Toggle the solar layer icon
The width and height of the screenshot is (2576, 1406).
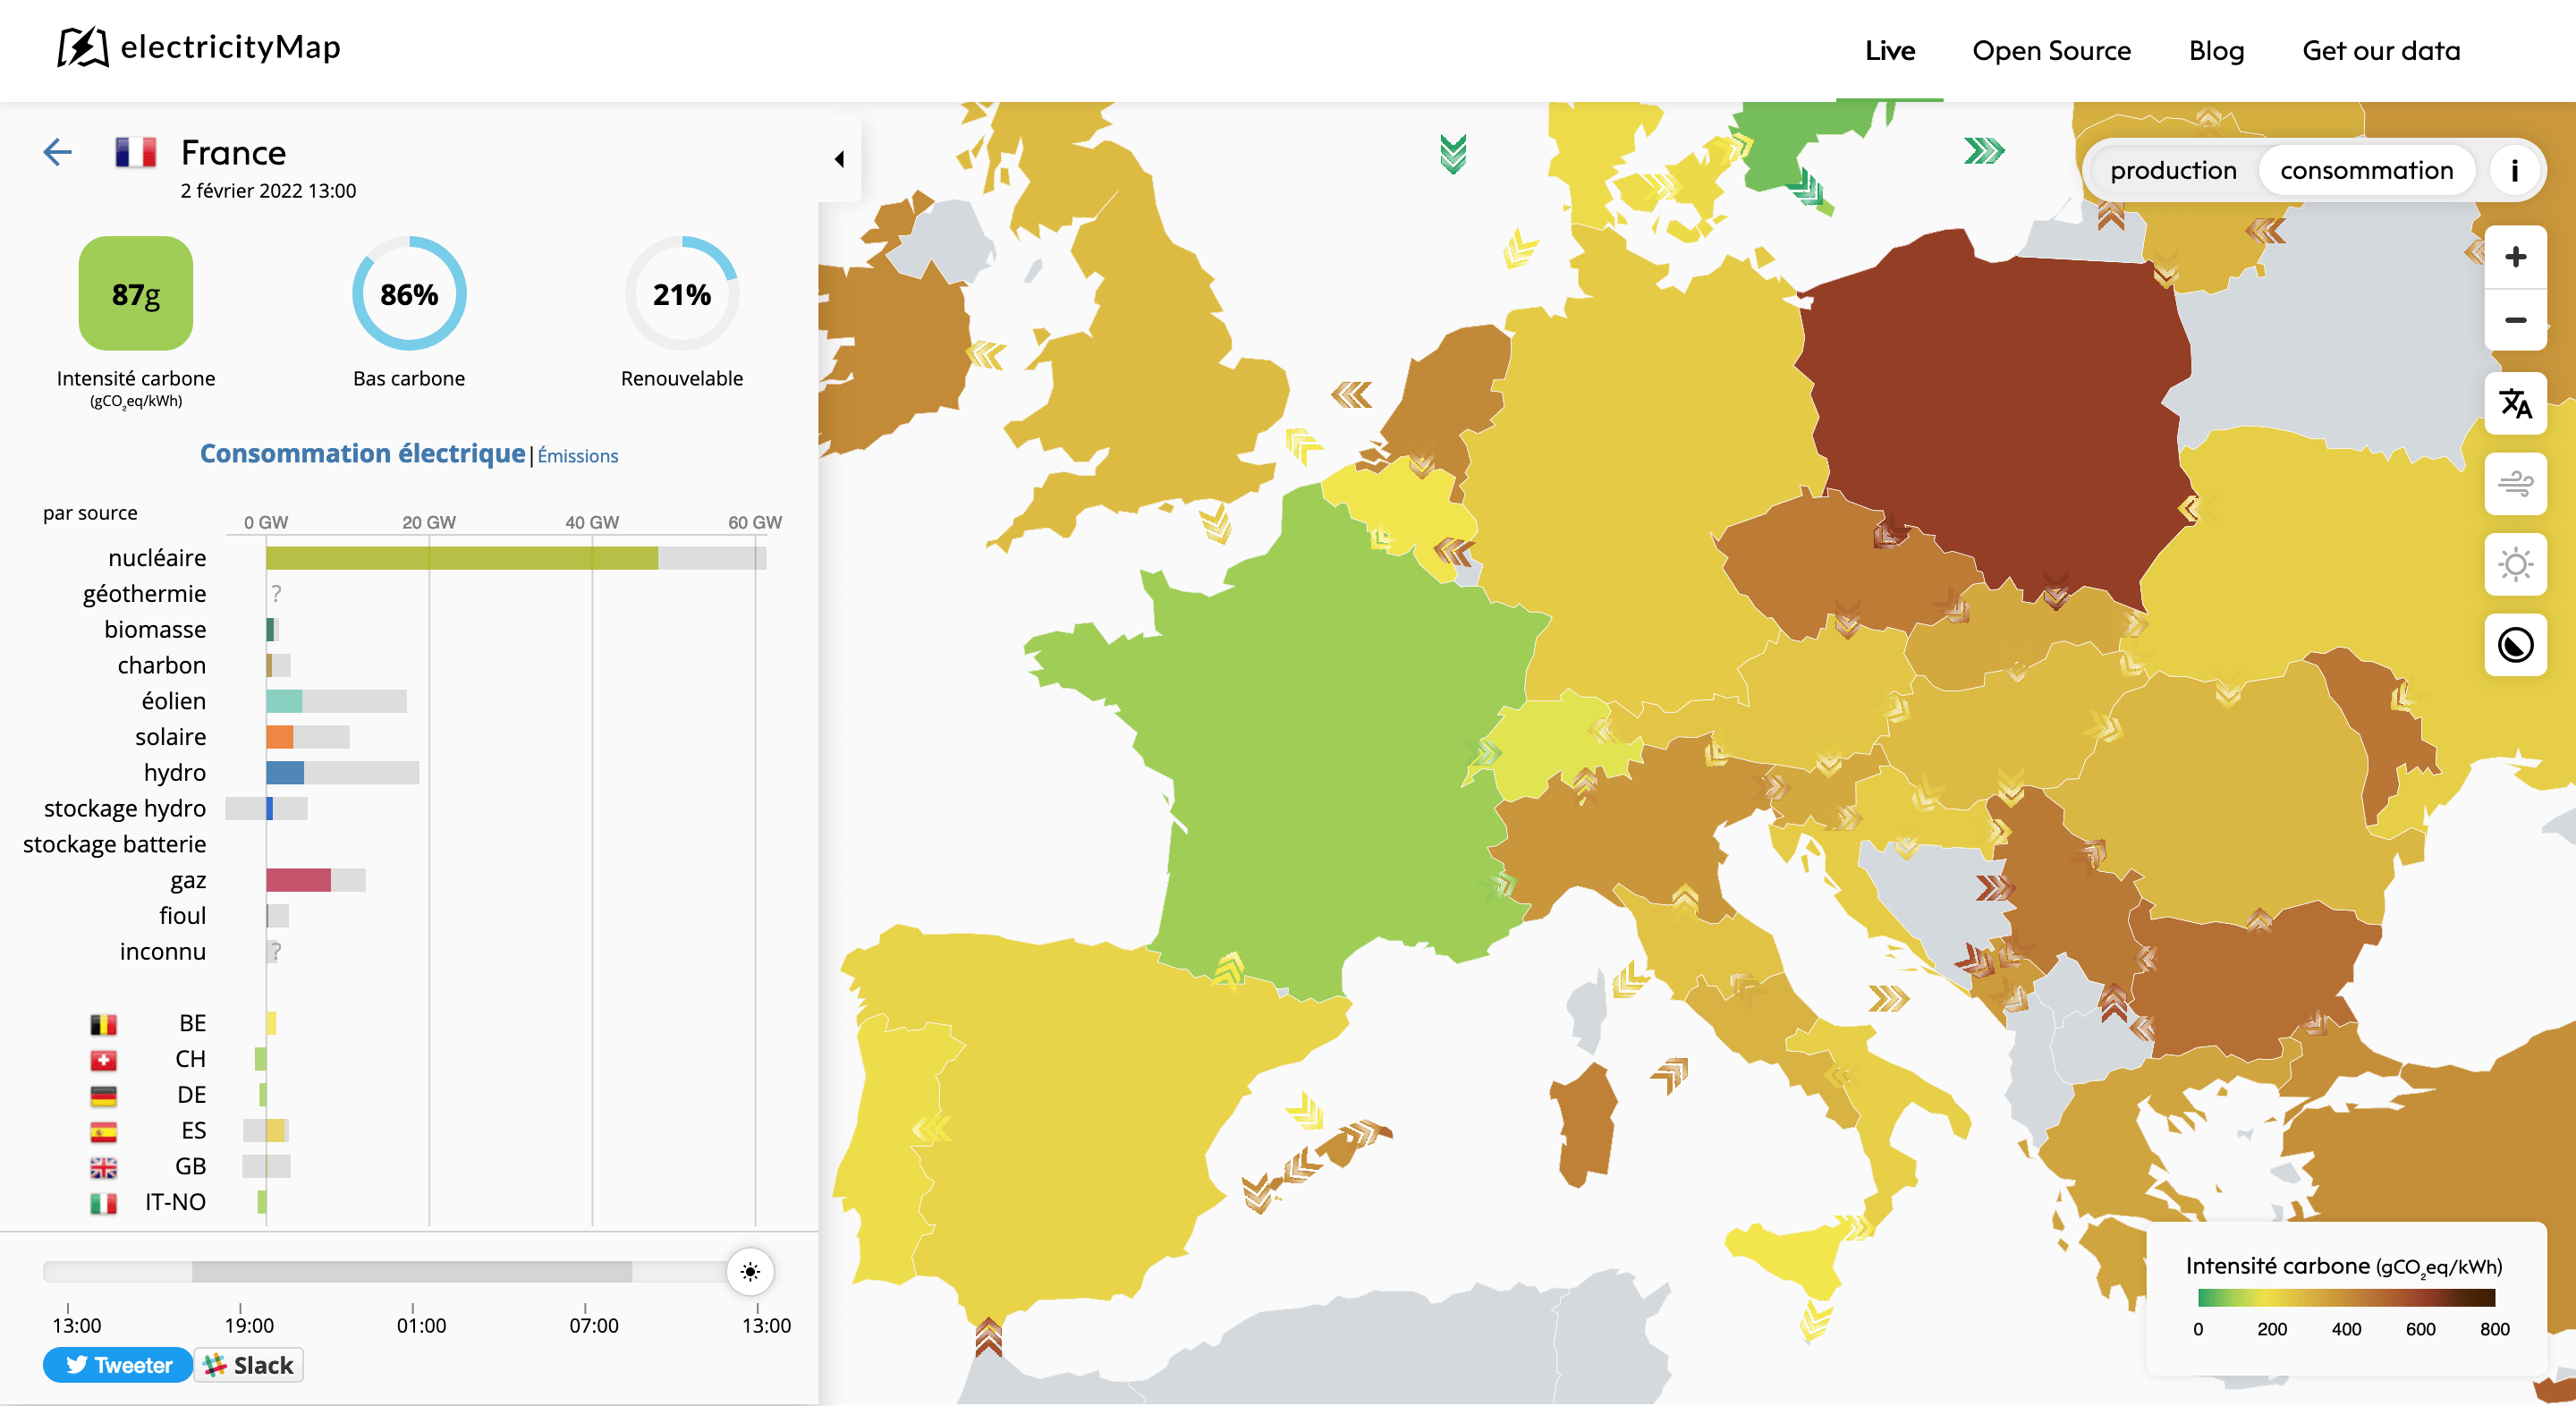click(x=2515, y=565)
